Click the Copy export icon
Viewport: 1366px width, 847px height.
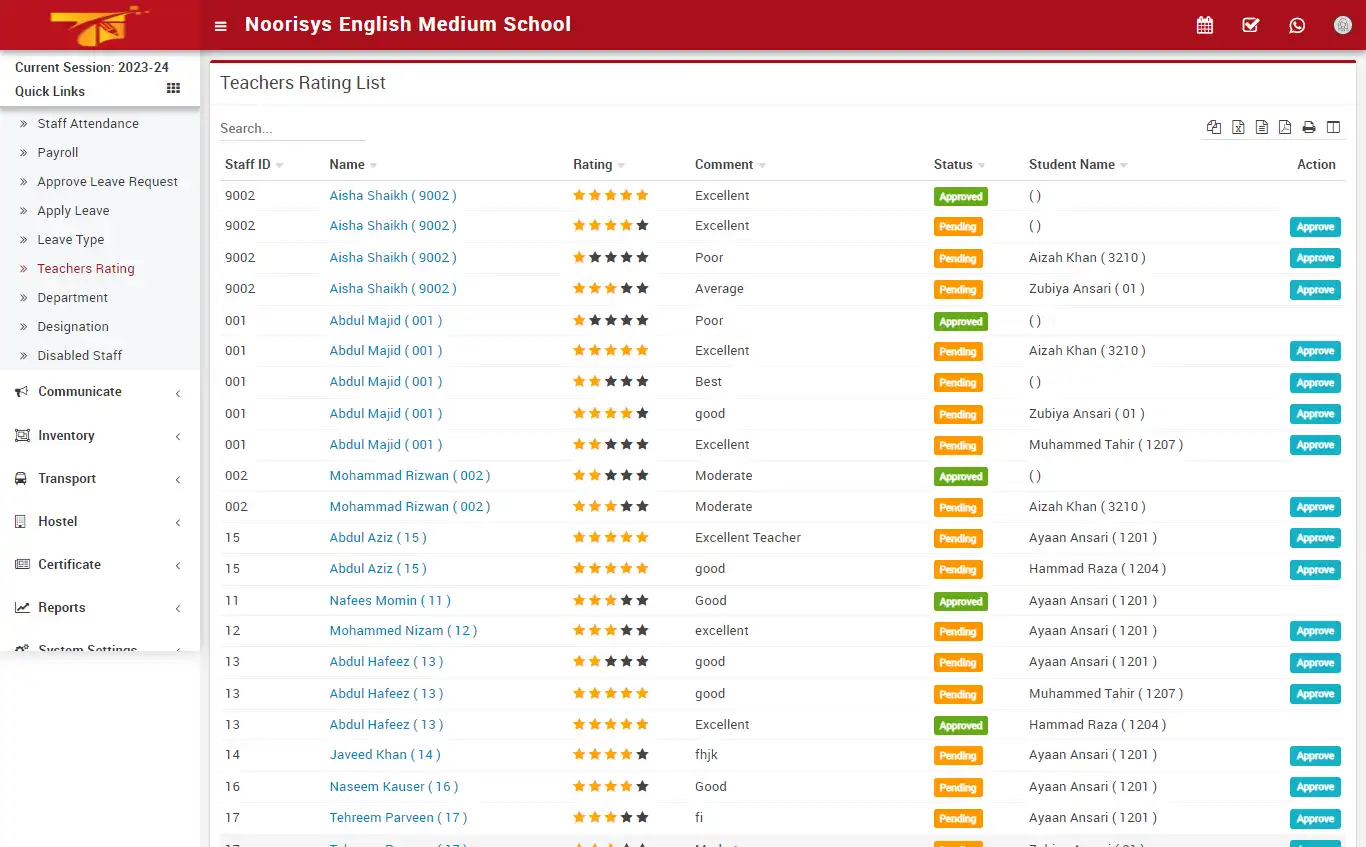[x=1214, y=127]
